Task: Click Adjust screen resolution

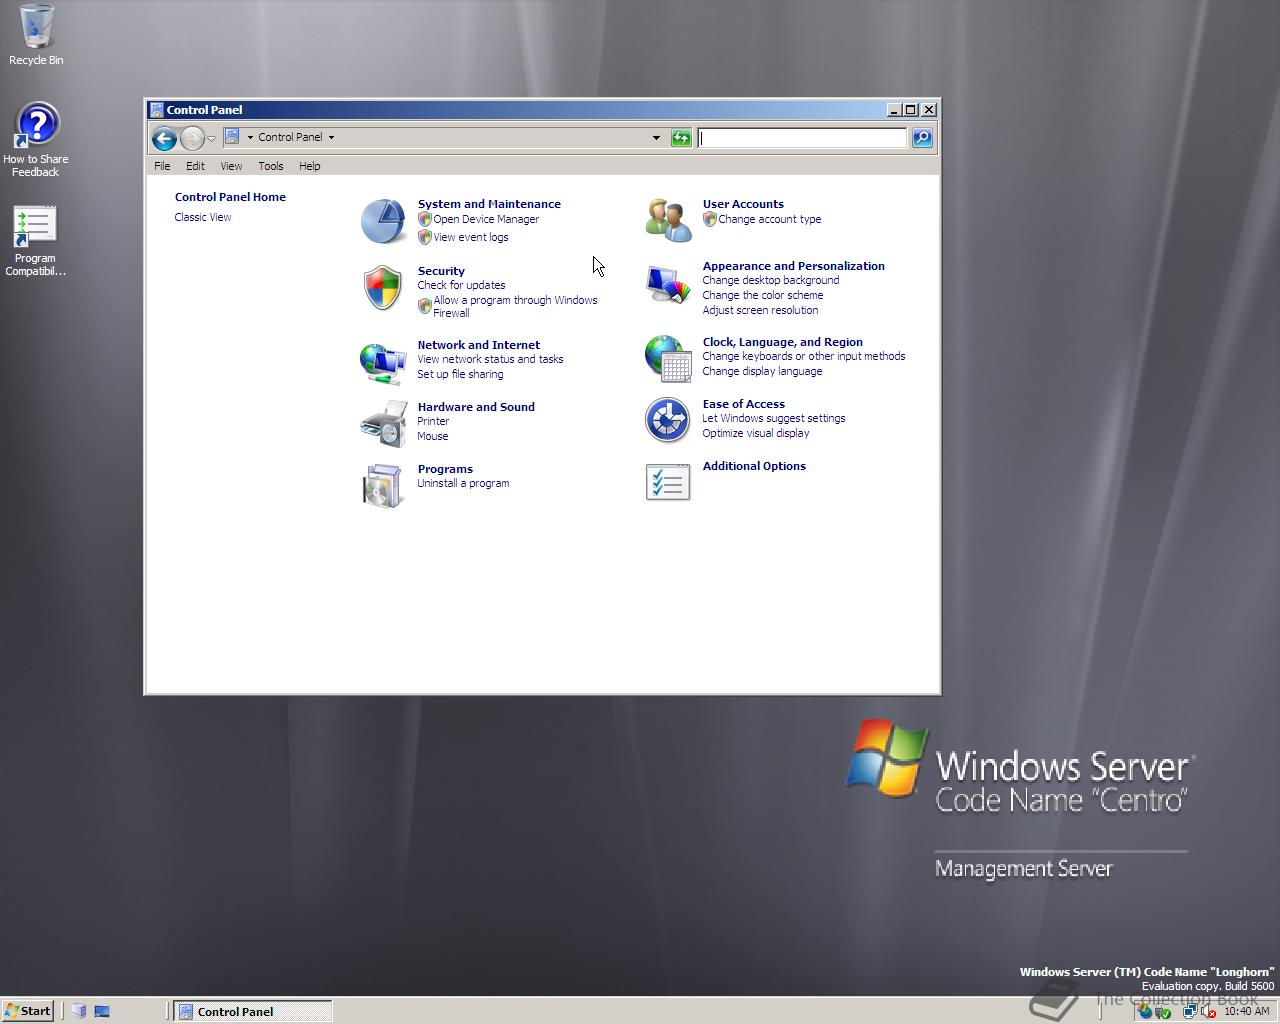Action: click(760, 310)
